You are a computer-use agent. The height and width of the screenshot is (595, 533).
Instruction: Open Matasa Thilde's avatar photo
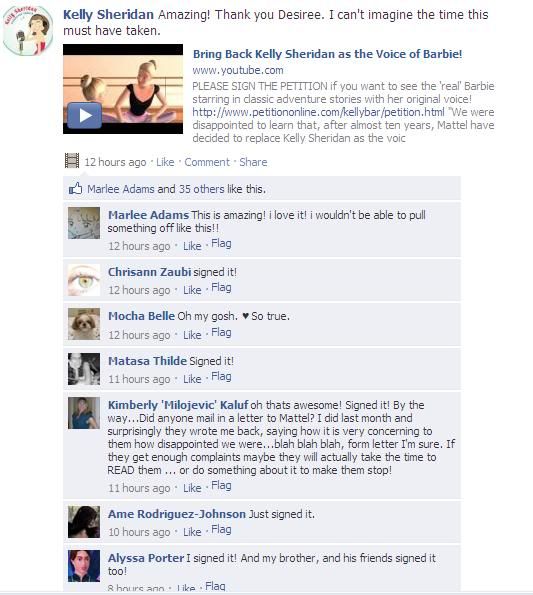pyautogui.click(x=84, y=369)
